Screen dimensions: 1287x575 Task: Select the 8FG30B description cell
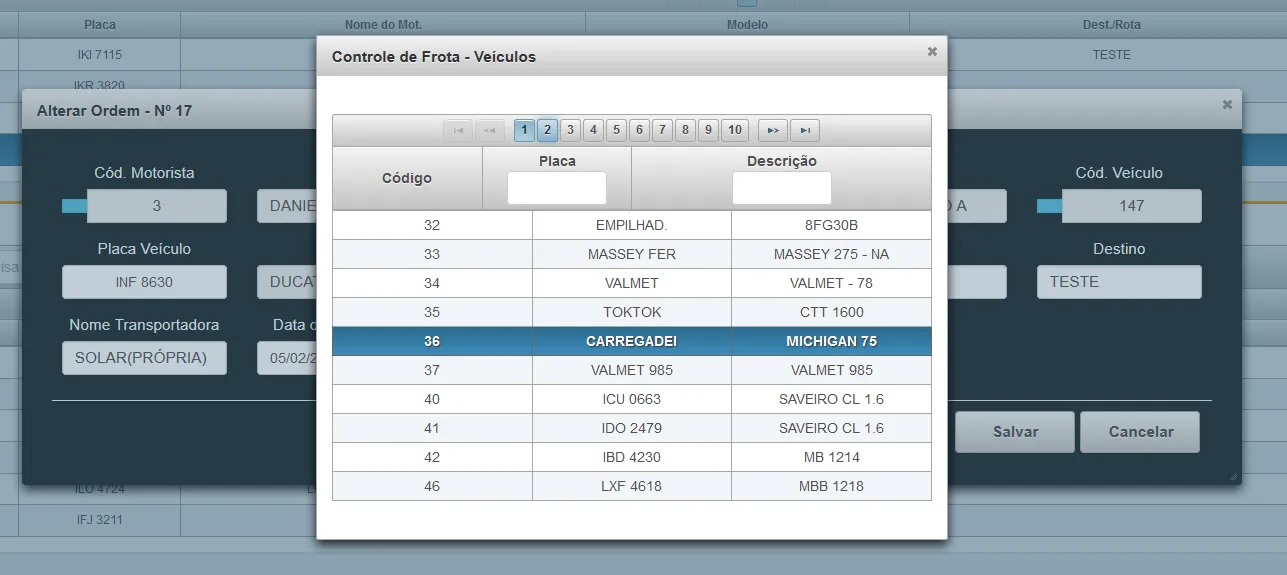831,225
